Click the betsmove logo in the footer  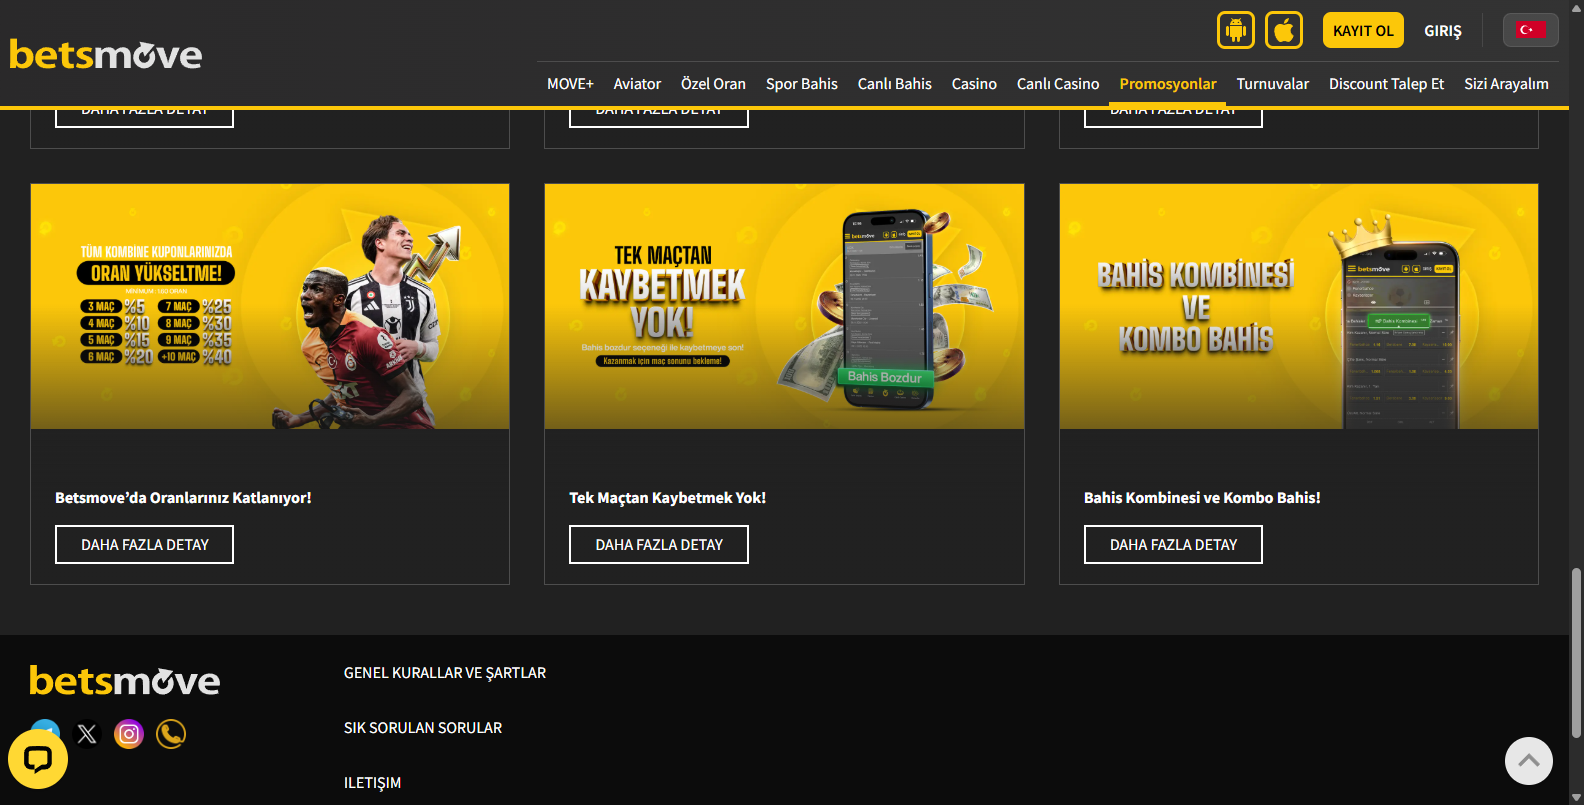125,681
